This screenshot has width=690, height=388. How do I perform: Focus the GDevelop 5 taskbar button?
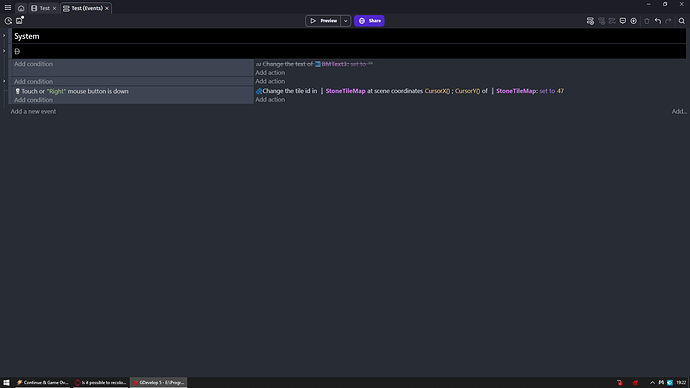click(158, 382)
